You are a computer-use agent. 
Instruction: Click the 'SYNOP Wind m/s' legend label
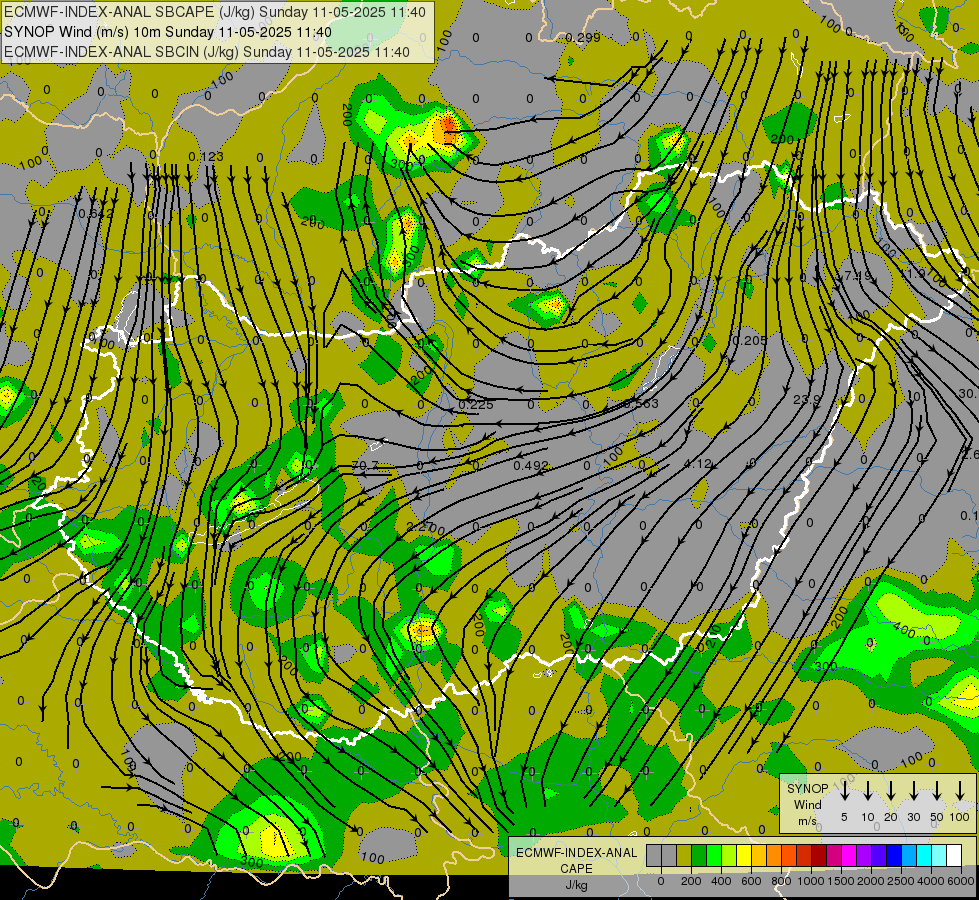[807, 804]
